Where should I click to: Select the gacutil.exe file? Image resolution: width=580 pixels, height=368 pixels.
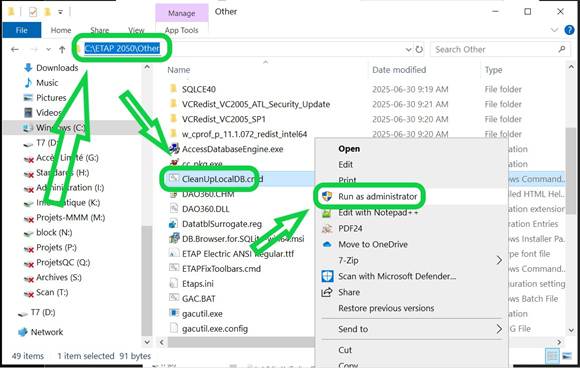coord(202,314)
